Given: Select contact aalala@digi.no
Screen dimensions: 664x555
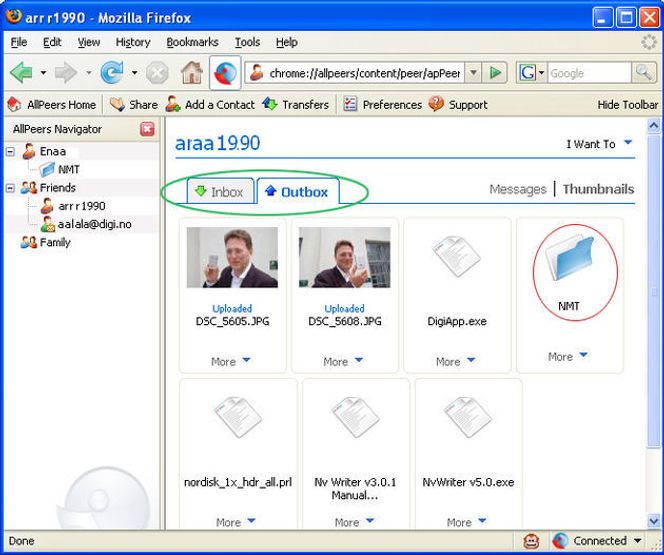Looking at the screenshot, I should pos(86,224).
